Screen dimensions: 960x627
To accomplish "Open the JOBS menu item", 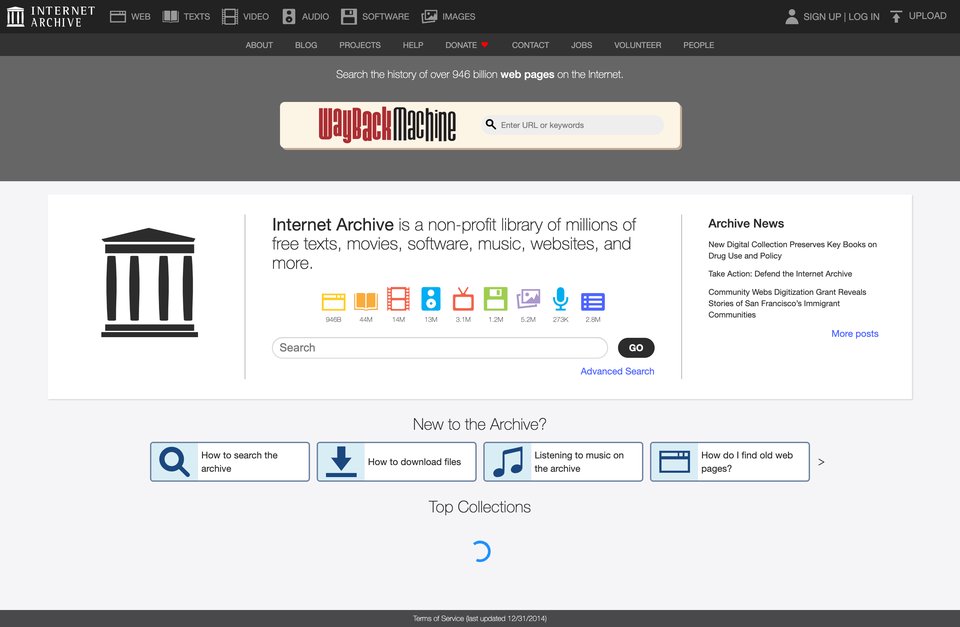I will pos(581,45).
